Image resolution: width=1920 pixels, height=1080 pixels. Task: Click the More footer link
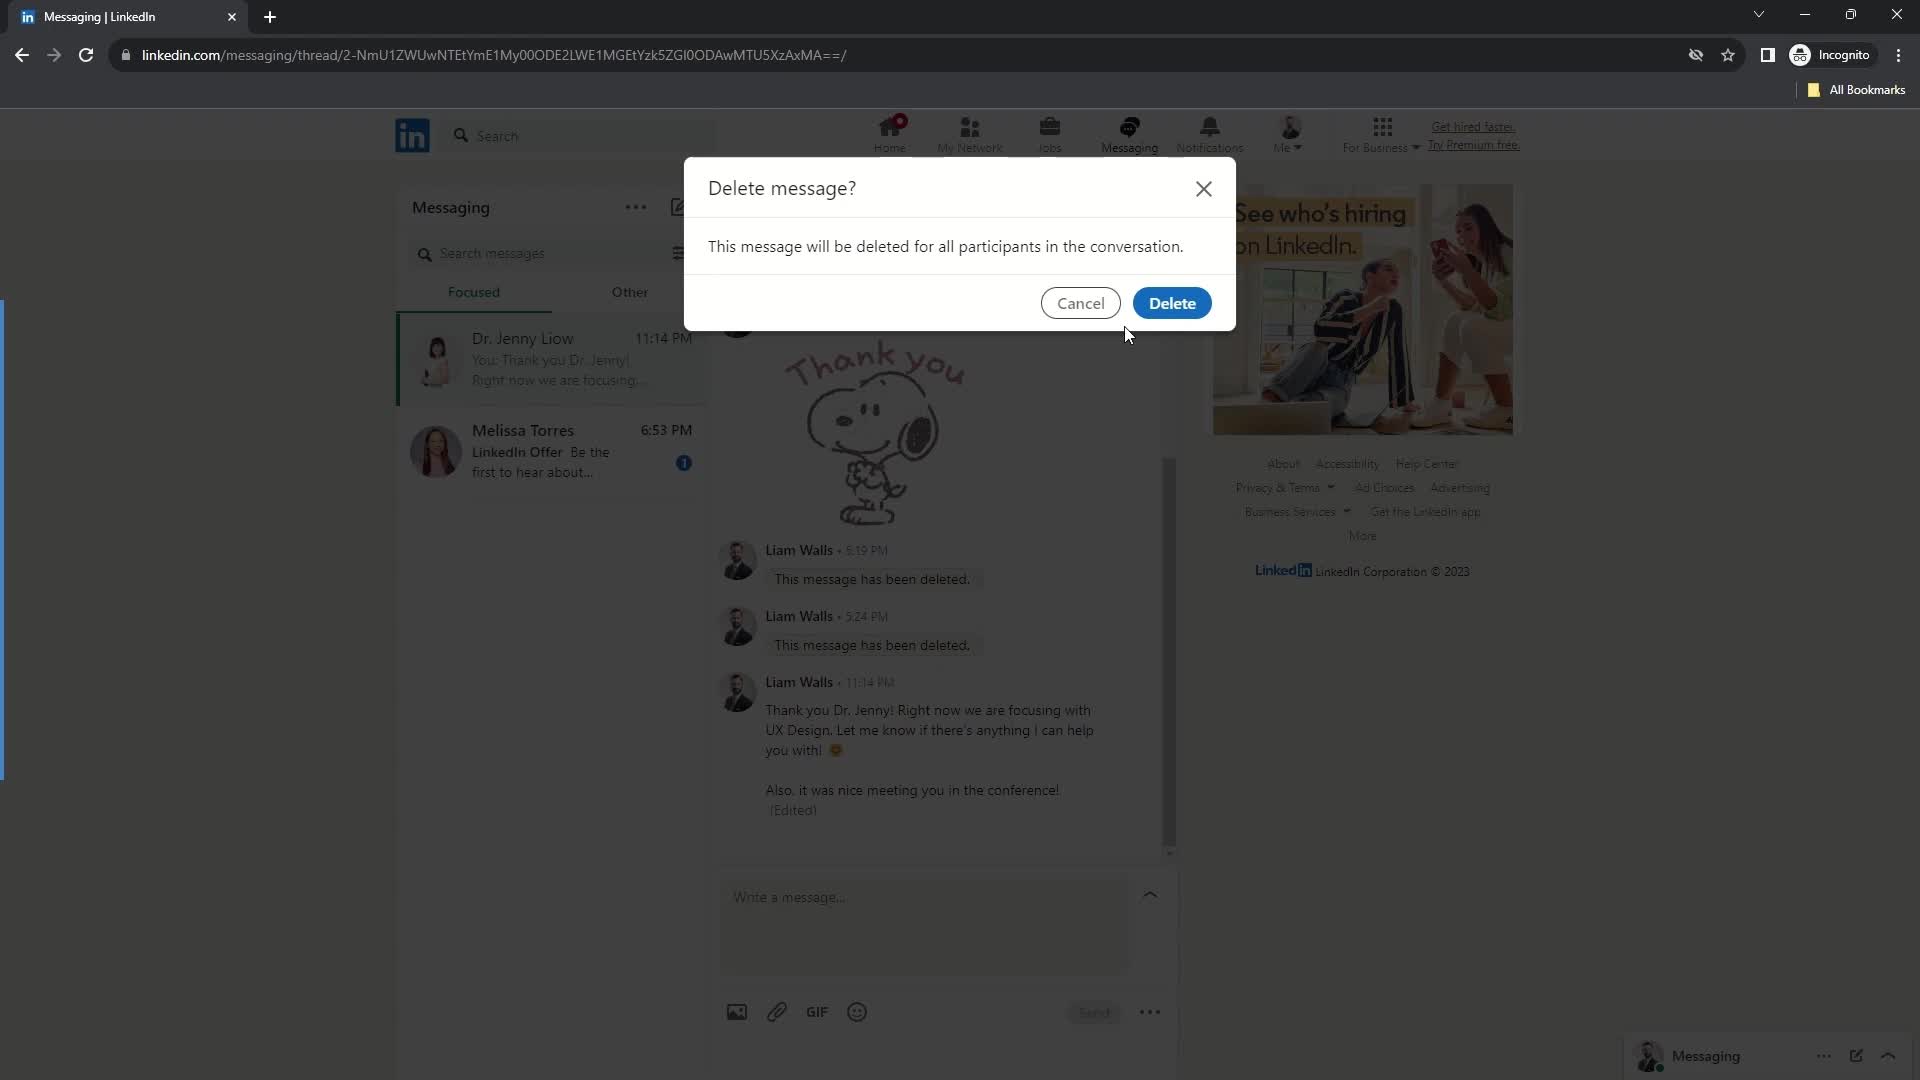1362,536
